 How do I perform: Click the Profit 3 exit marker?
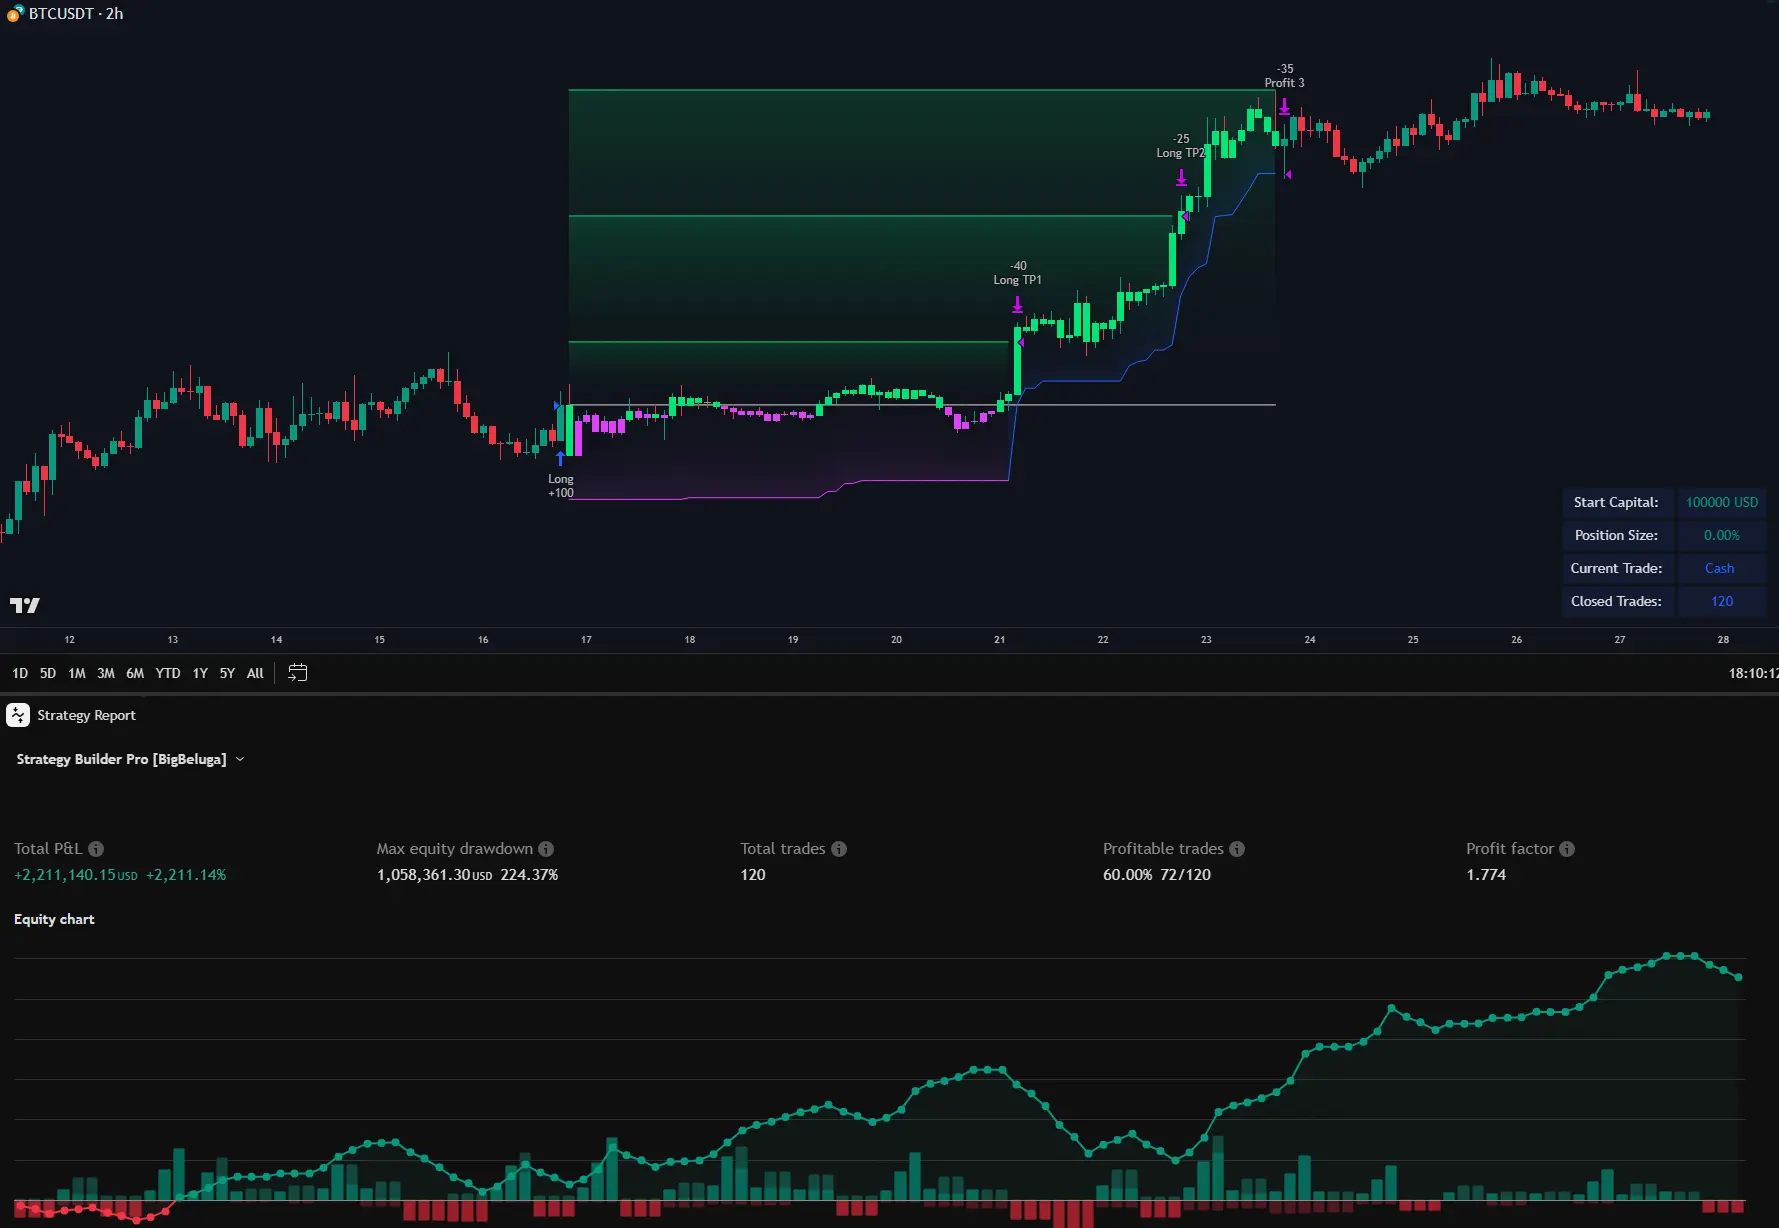1284,106
